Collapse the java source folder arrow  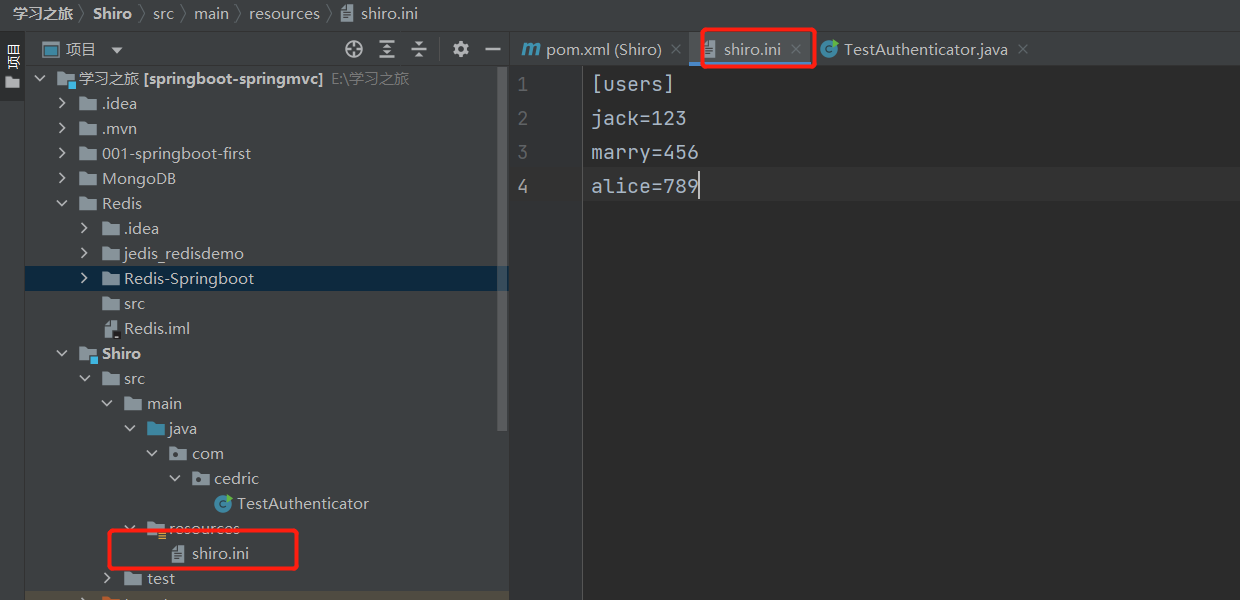(130, 429)
